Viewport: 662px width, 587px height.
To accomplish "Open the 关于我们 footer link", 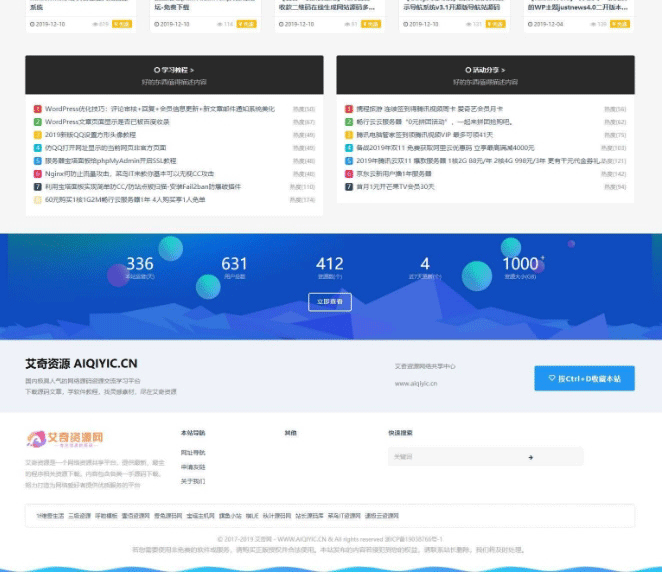I will coord(193,481).
